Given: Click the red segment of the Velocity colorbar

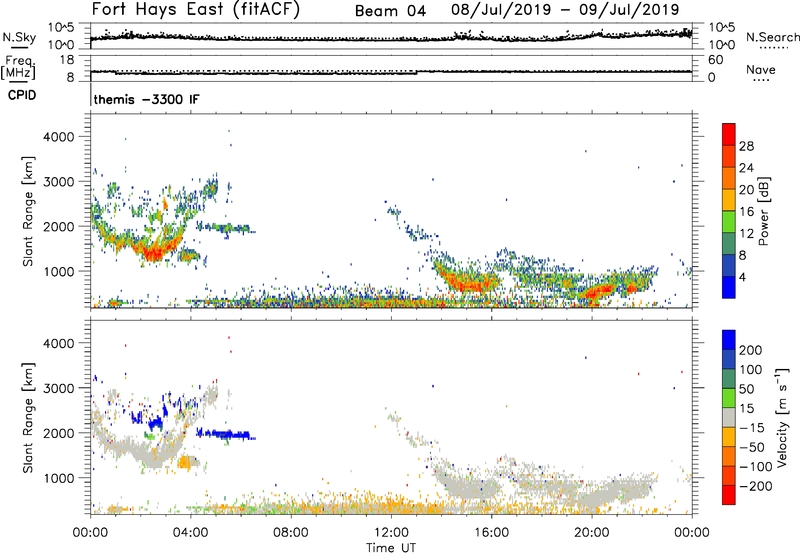Looking at the screenshot, I should (729, 495).
